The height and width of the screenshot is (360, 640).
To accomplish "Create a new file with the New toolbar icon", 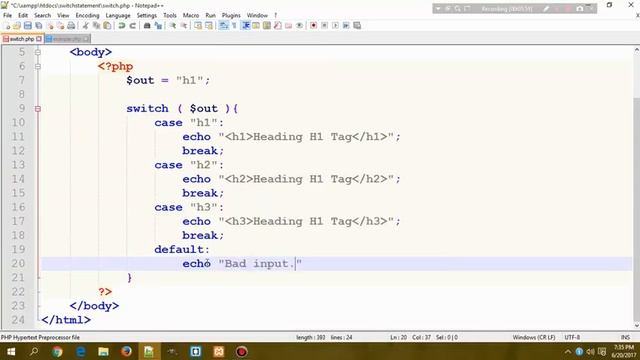I will [7, 26].
